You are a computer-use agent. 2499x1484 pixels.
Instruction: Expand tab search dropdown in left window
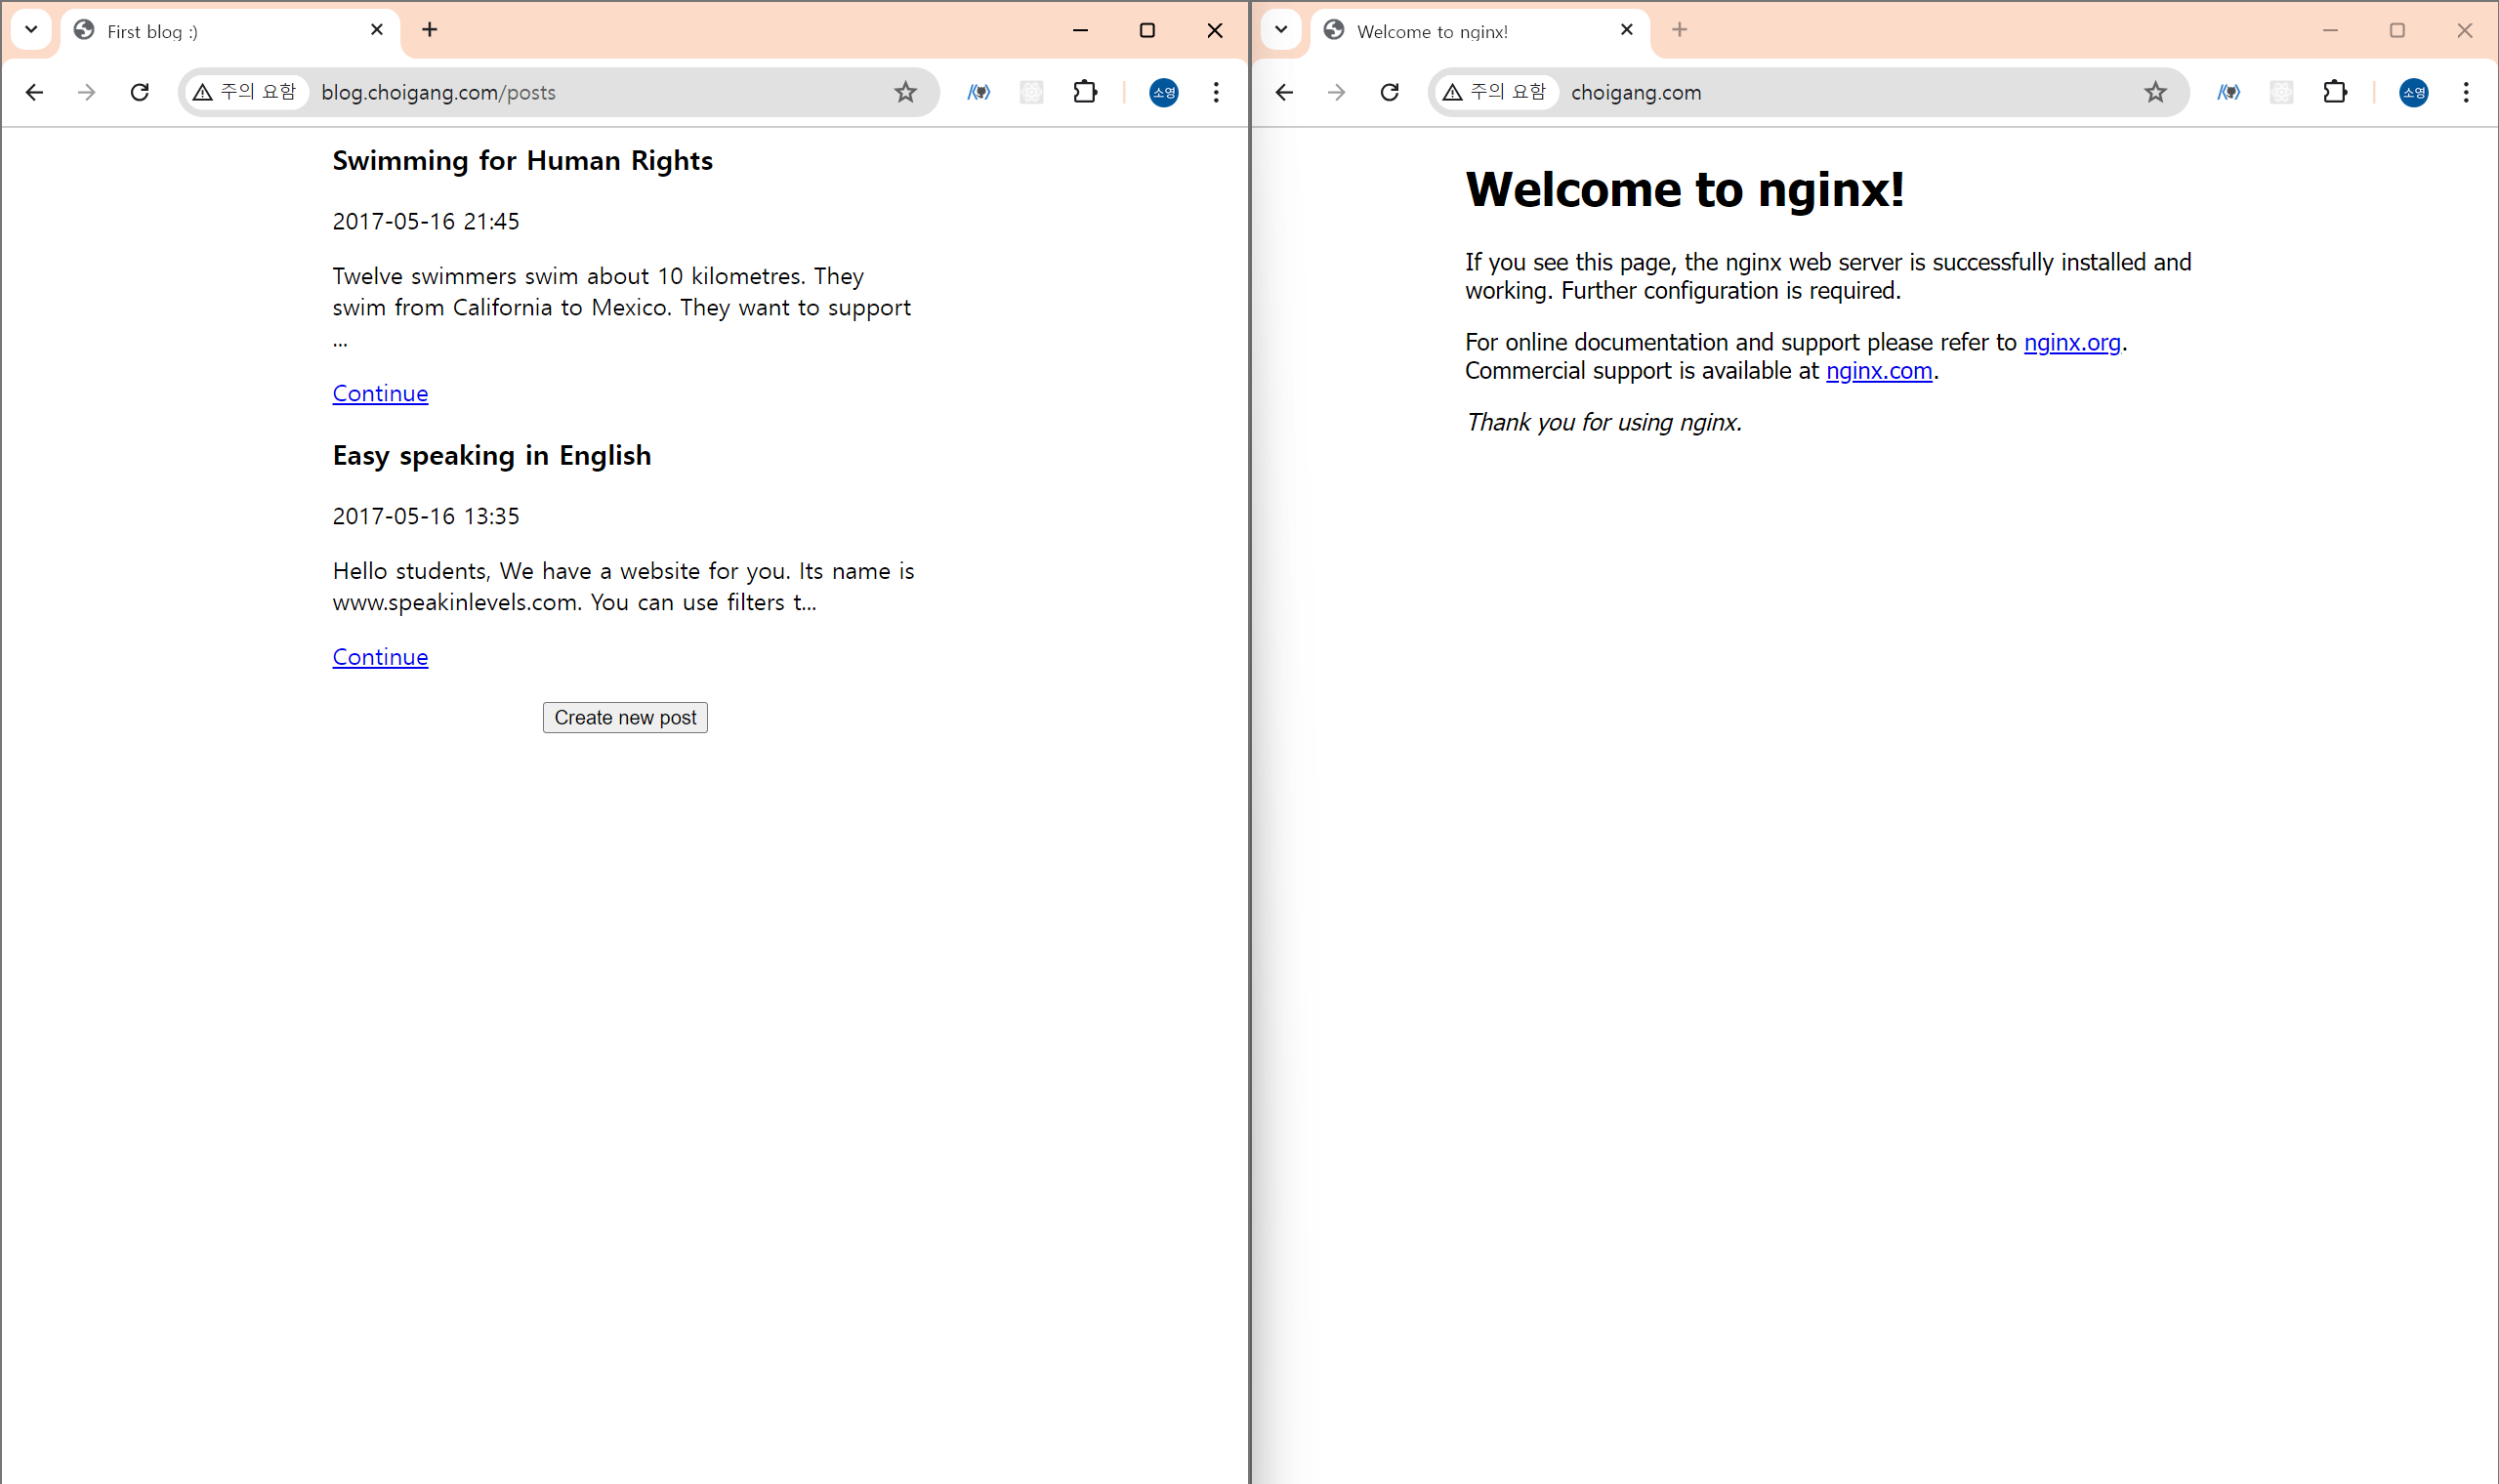31,30
